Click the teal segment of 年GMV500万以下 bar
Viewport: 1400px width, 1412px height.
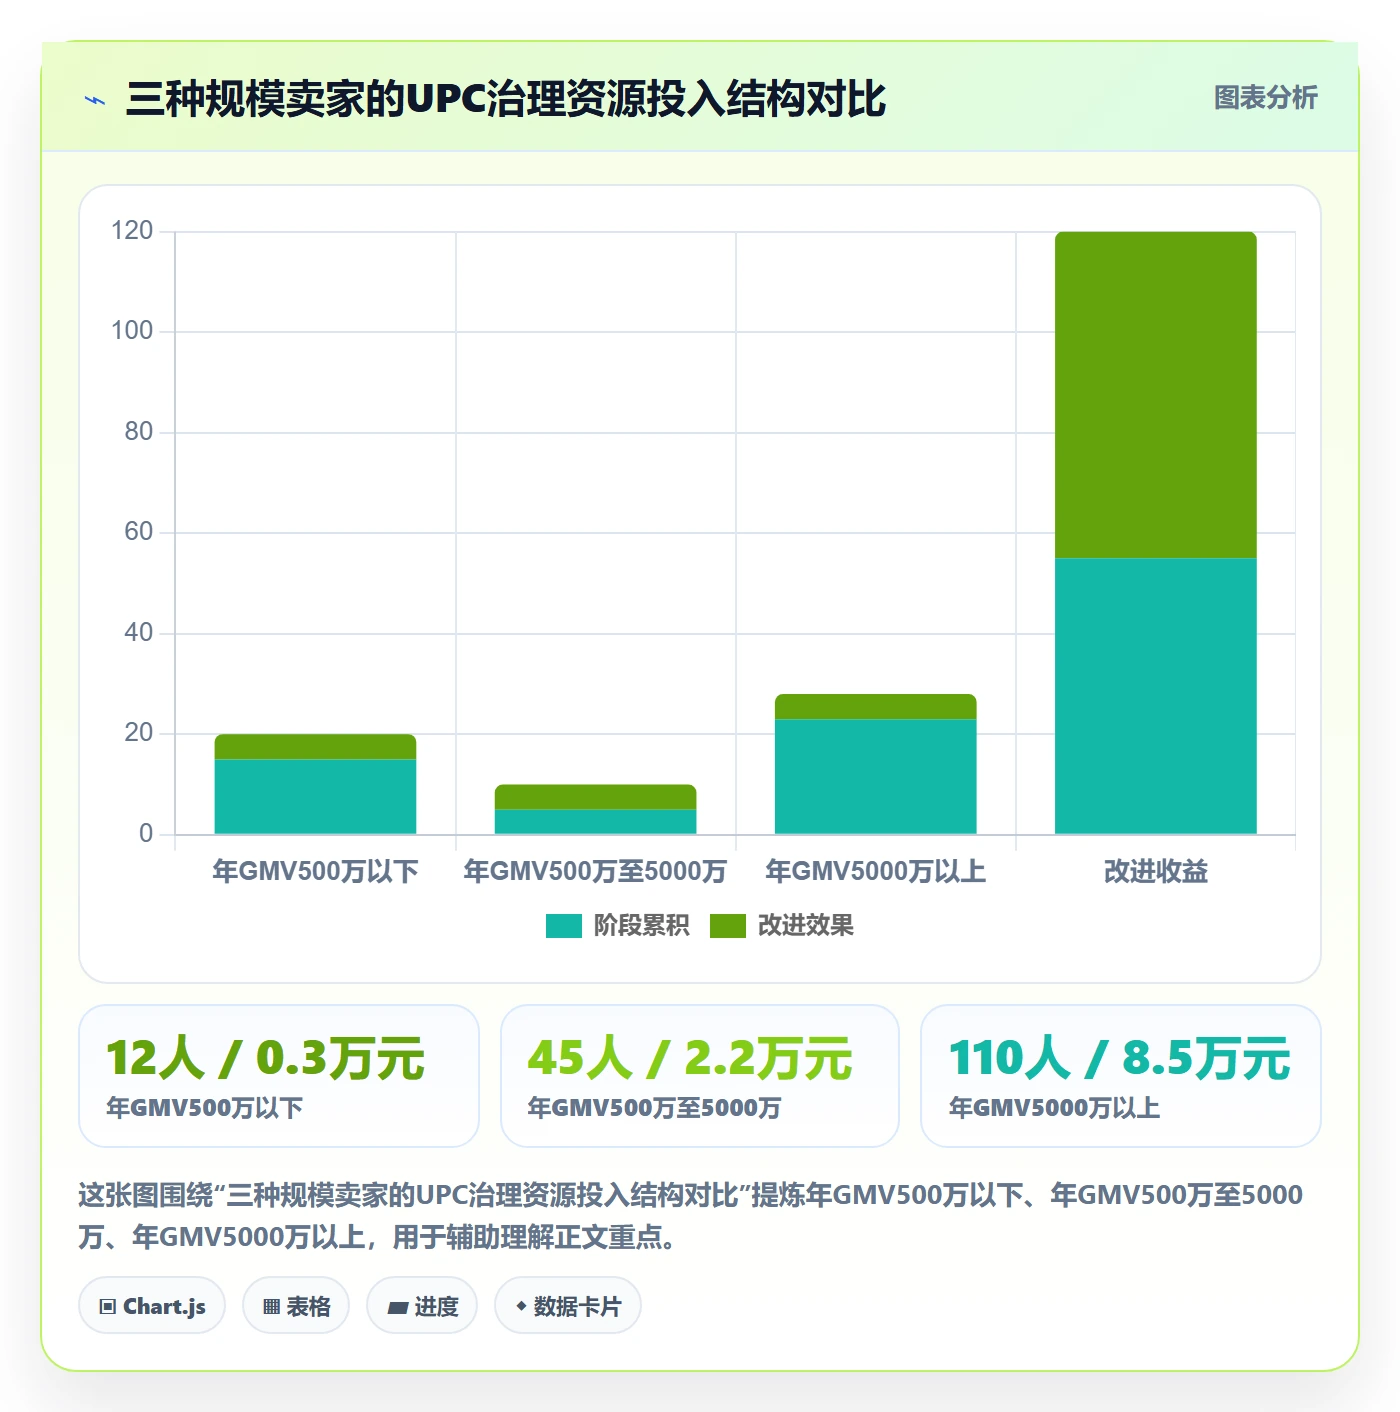[315, 797]
